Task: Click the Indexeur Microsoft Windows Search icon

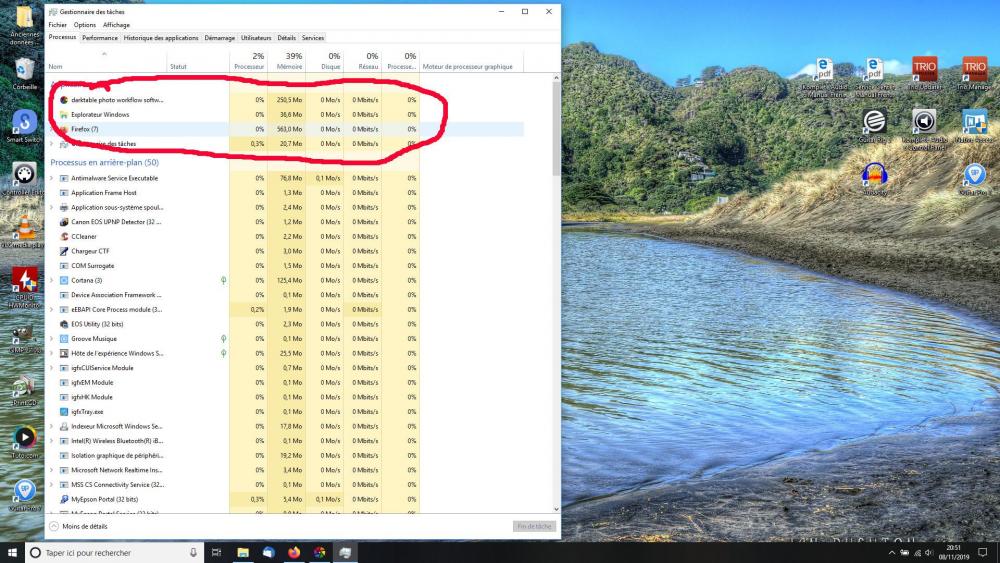Action: (x=64, y=427)
